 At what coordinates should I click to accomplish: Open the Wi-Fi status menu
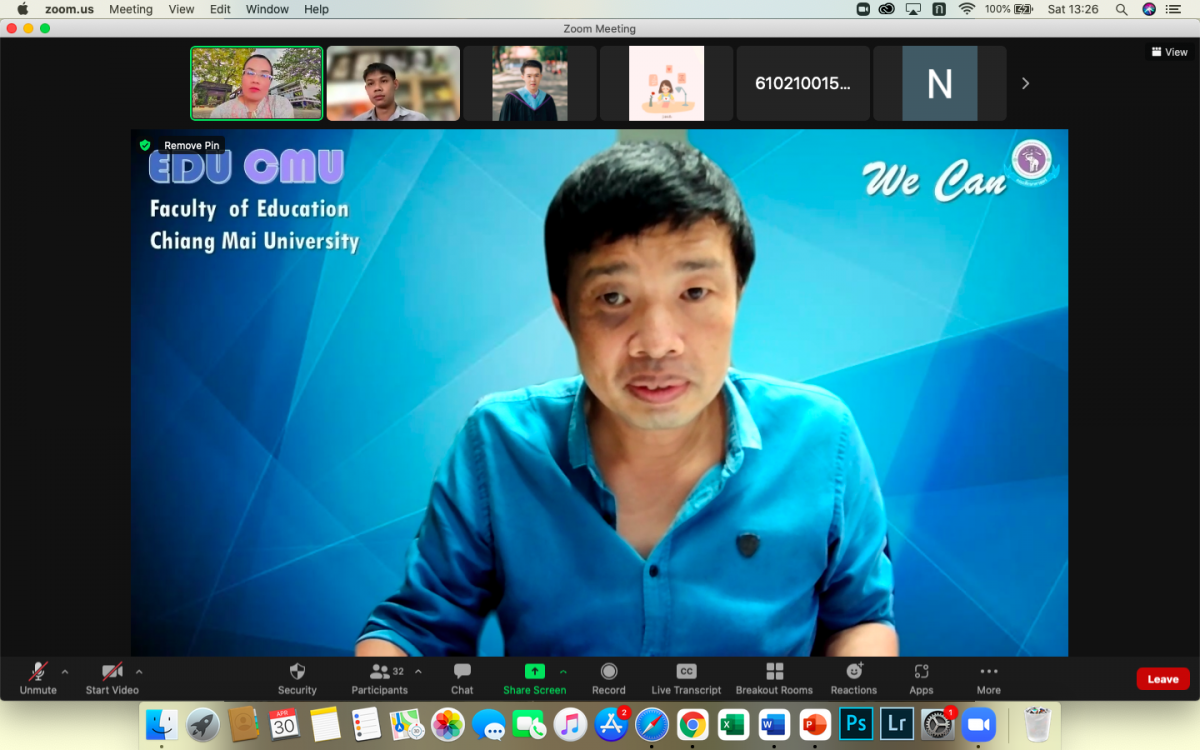(x=966, y=9)
